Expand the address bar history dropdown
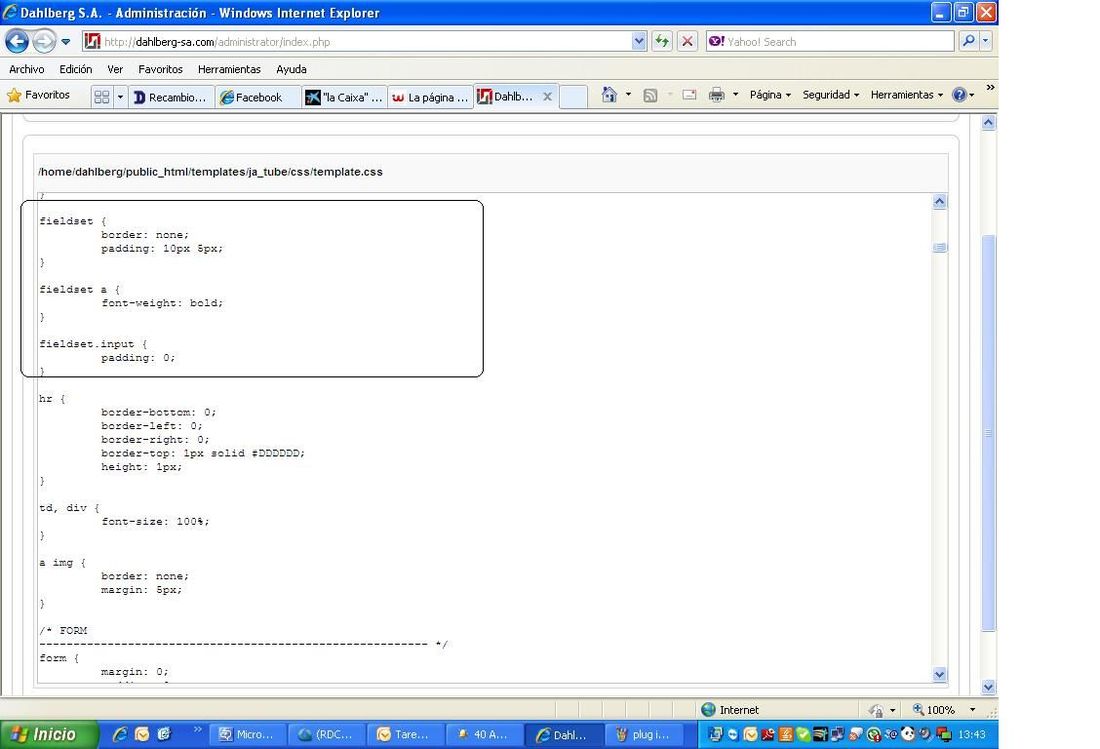This screenshot has width=1100, height=749. tap(639, 41)
